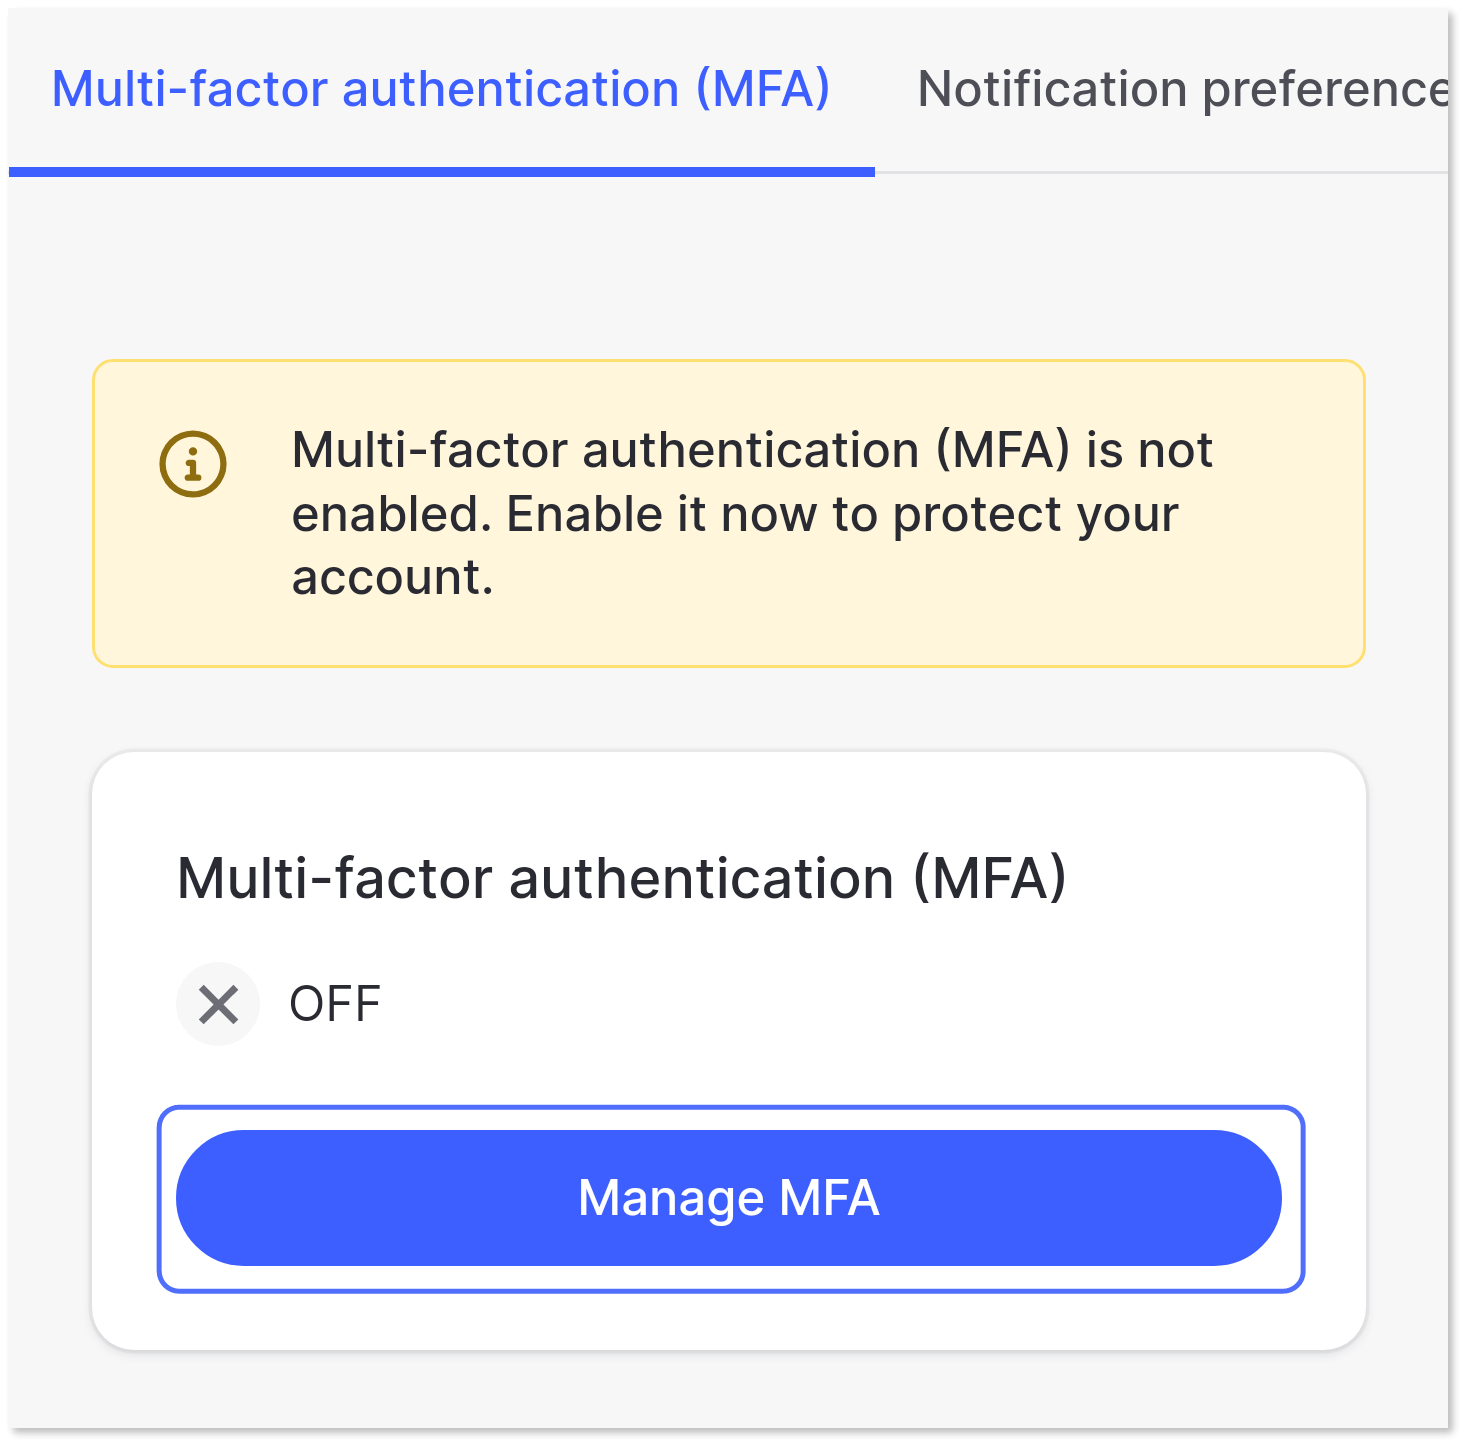Click the blue underline of the active tab
The width and height of the screenshot is (1461, 1441).
pyautogui.click(x=440, y=172)
